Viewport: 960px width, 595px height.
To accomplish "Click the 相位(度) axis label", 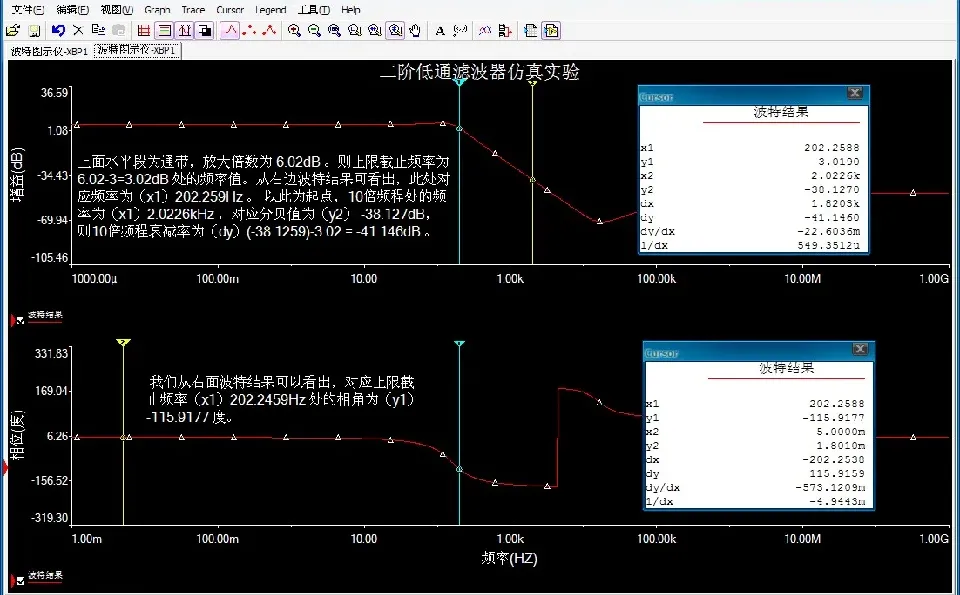I will (17, 435).
